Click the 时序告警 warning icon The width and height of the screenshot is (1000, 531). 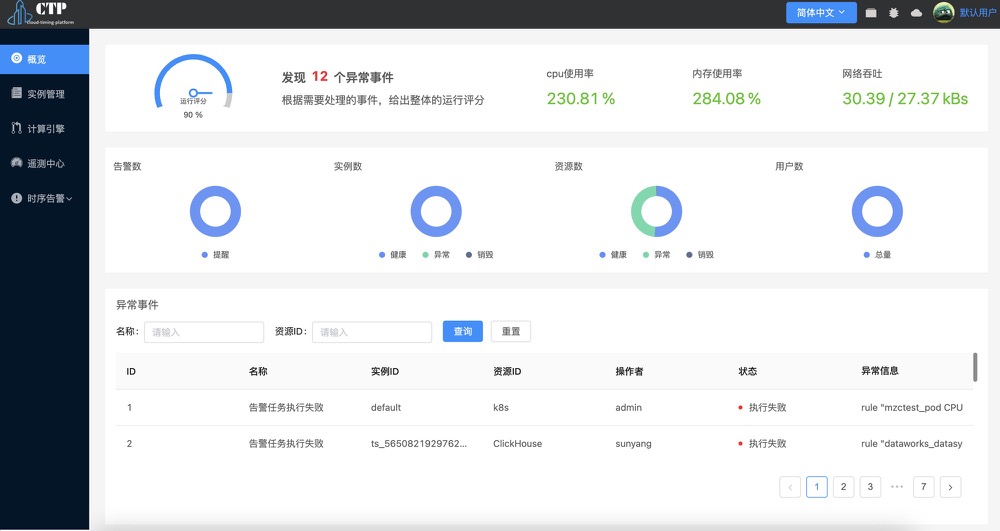click(x=17, y=198)
